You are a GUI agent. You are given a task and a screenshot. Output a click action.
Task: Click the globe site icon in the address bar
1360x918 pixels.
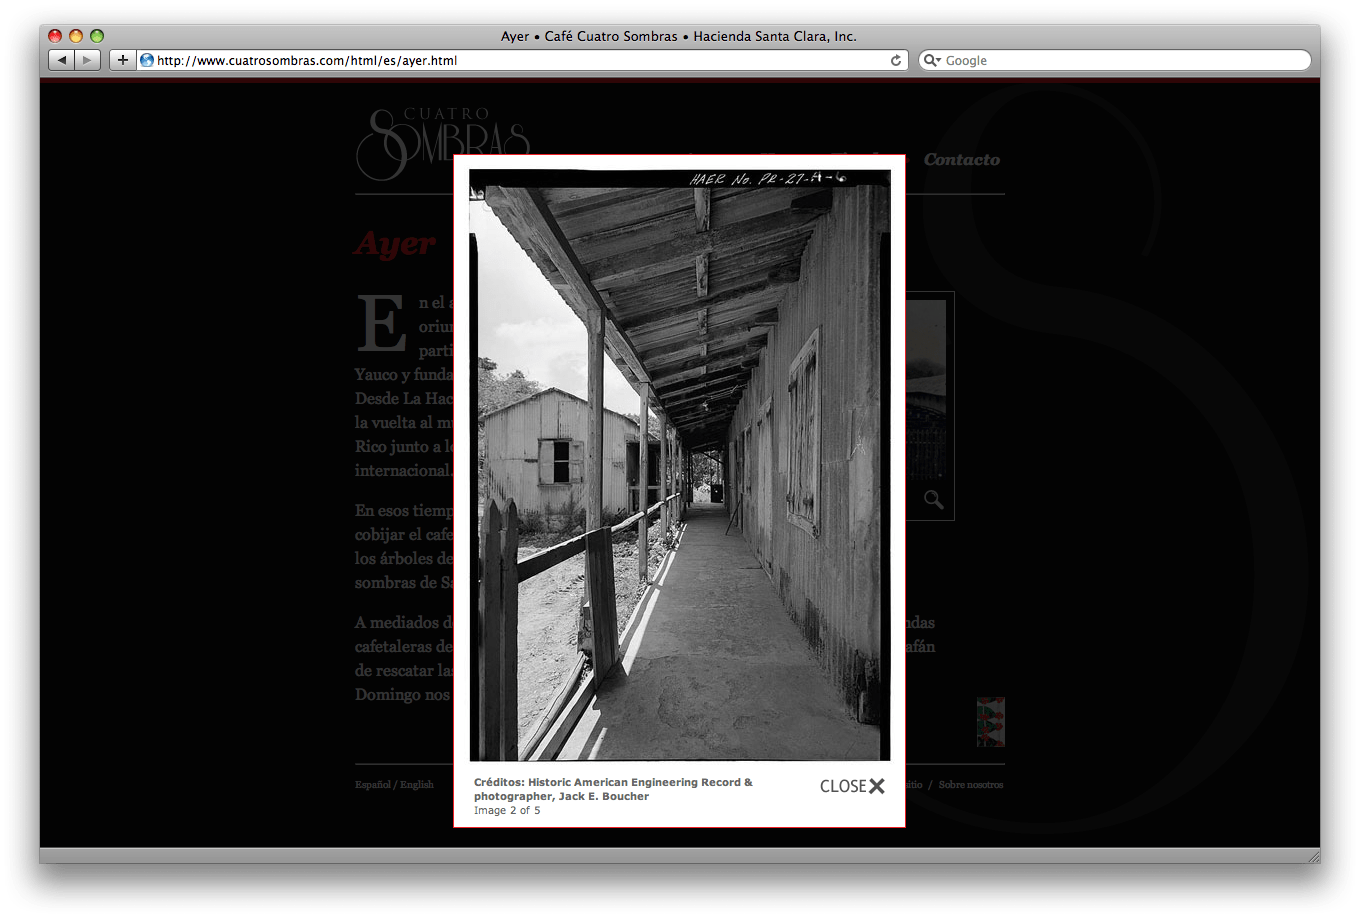[147, 61]
